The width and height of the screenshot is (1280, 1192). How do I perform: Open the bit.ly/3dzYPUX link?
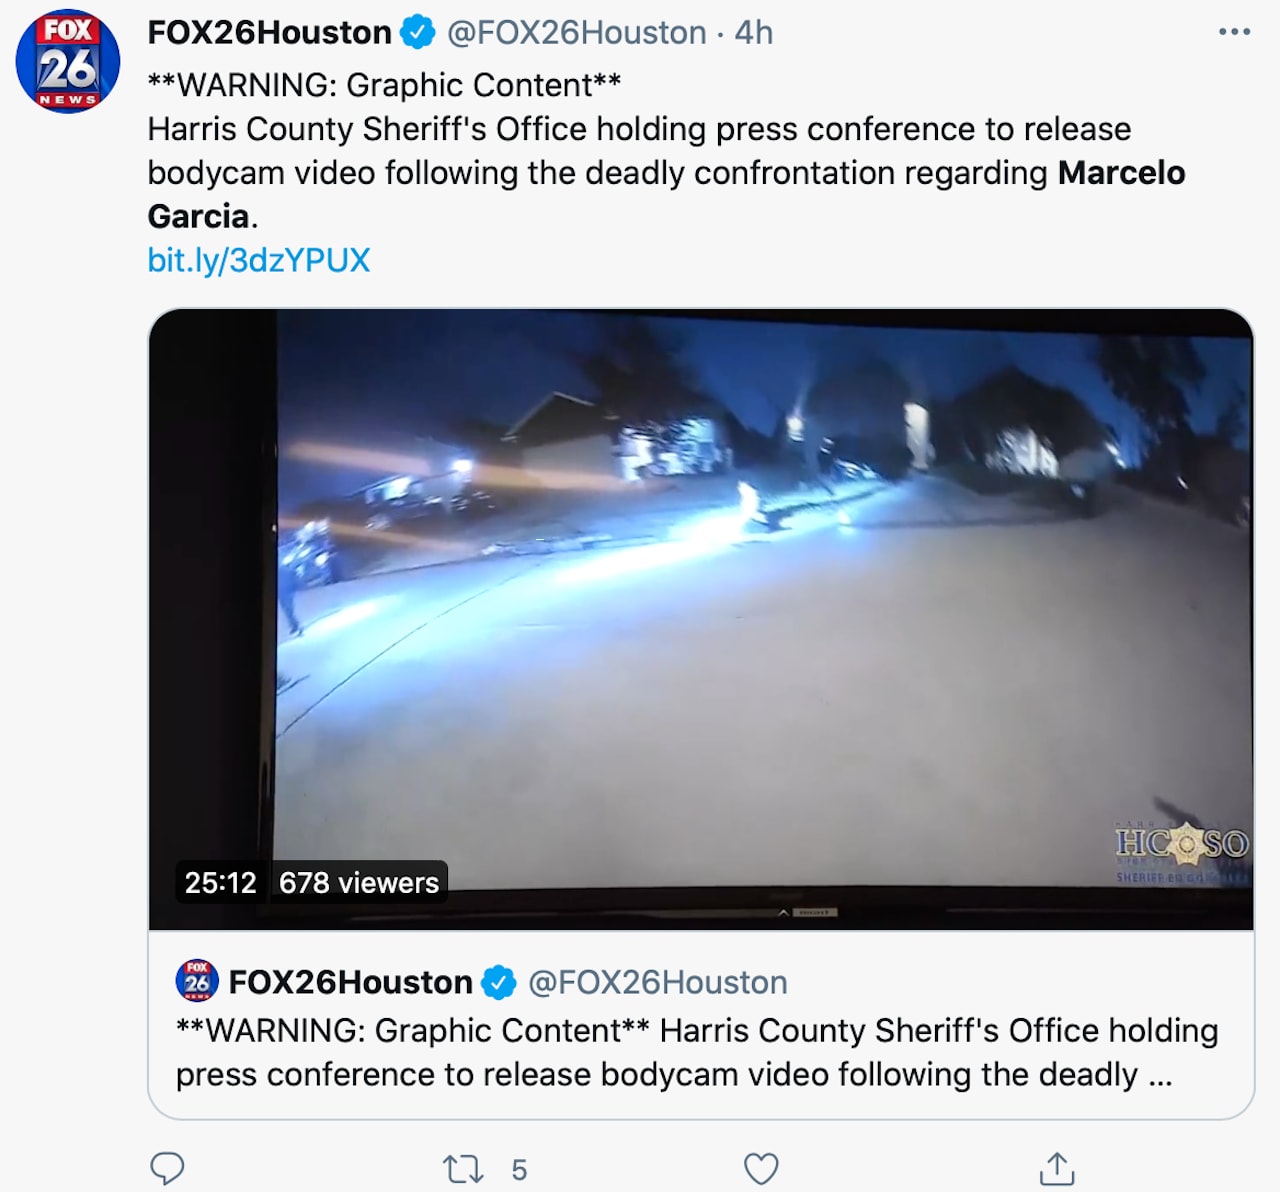[x=259, y=260]
